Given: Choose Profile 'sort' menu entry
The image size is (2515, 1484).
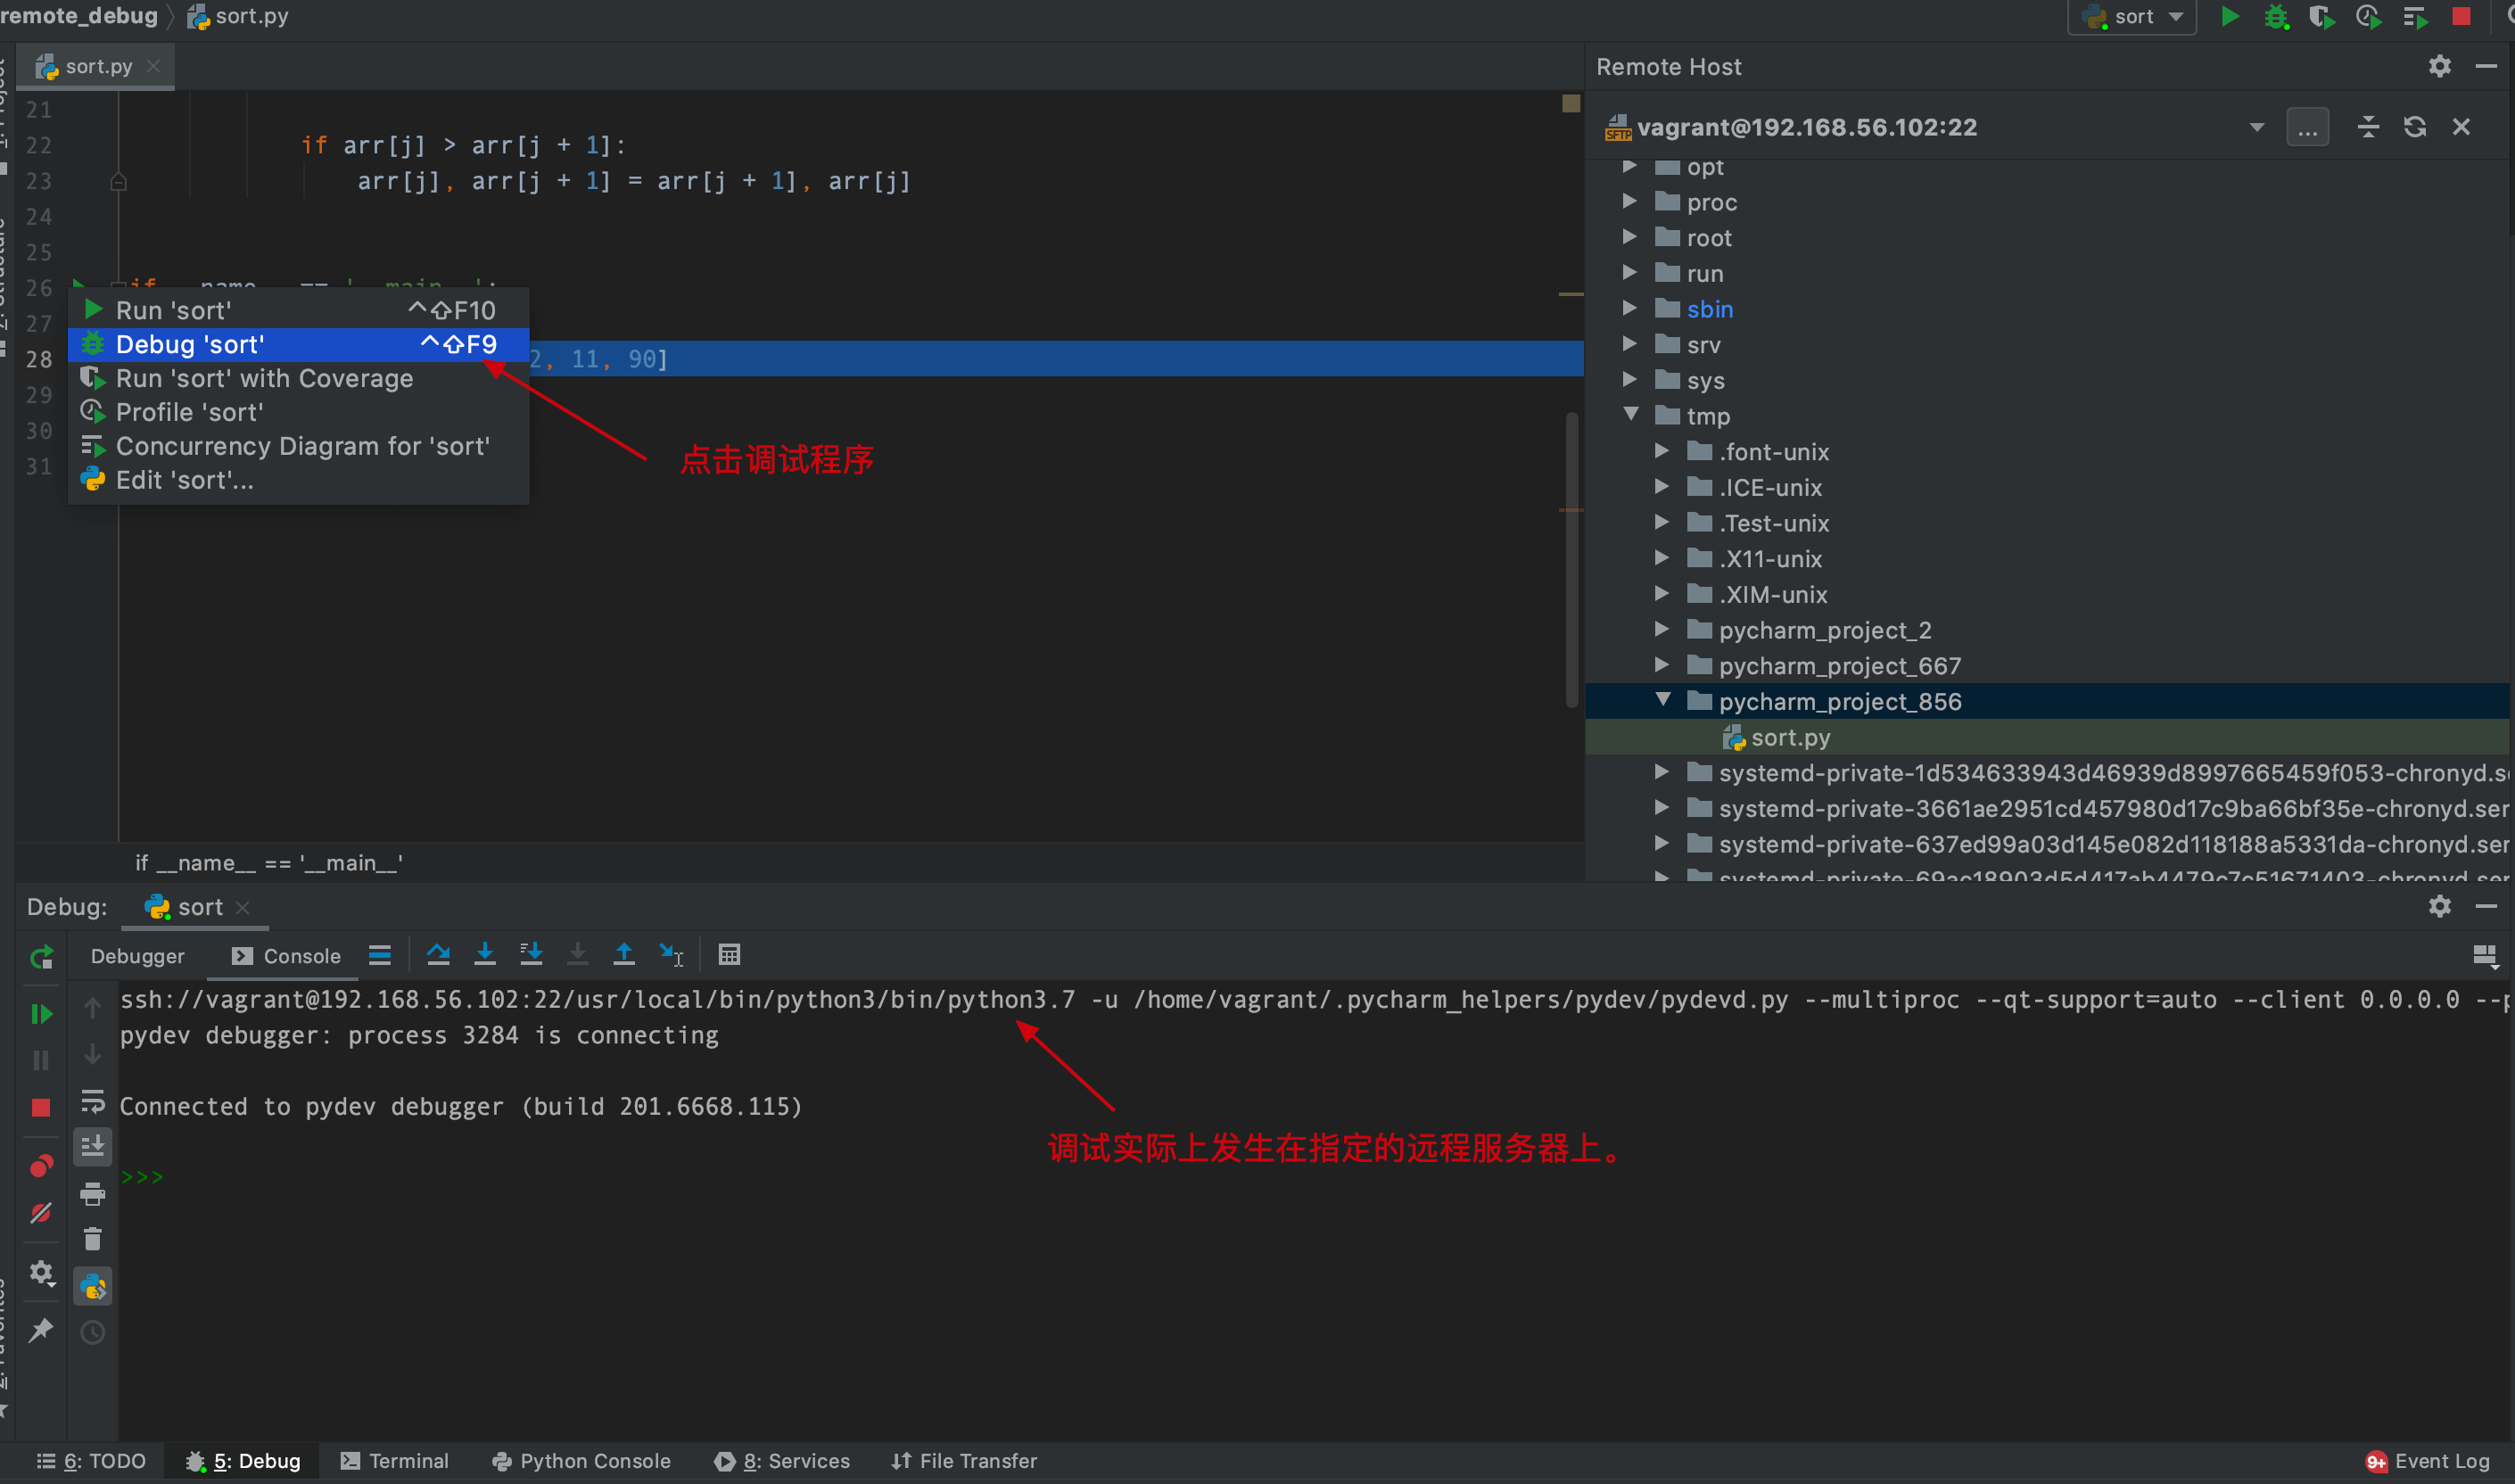Looking at the screenshot, I should pyautogui.click(x=298, y=412).
